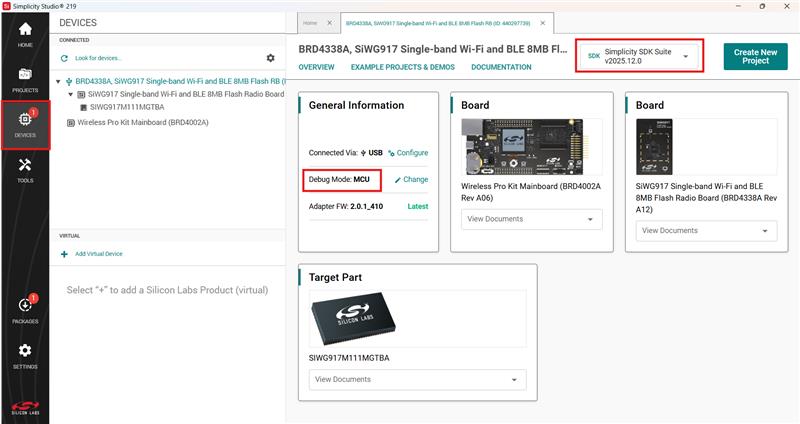
Task: Click the Change link for Debug Mode
Action: pyautogui.click(x=411, y=179)
